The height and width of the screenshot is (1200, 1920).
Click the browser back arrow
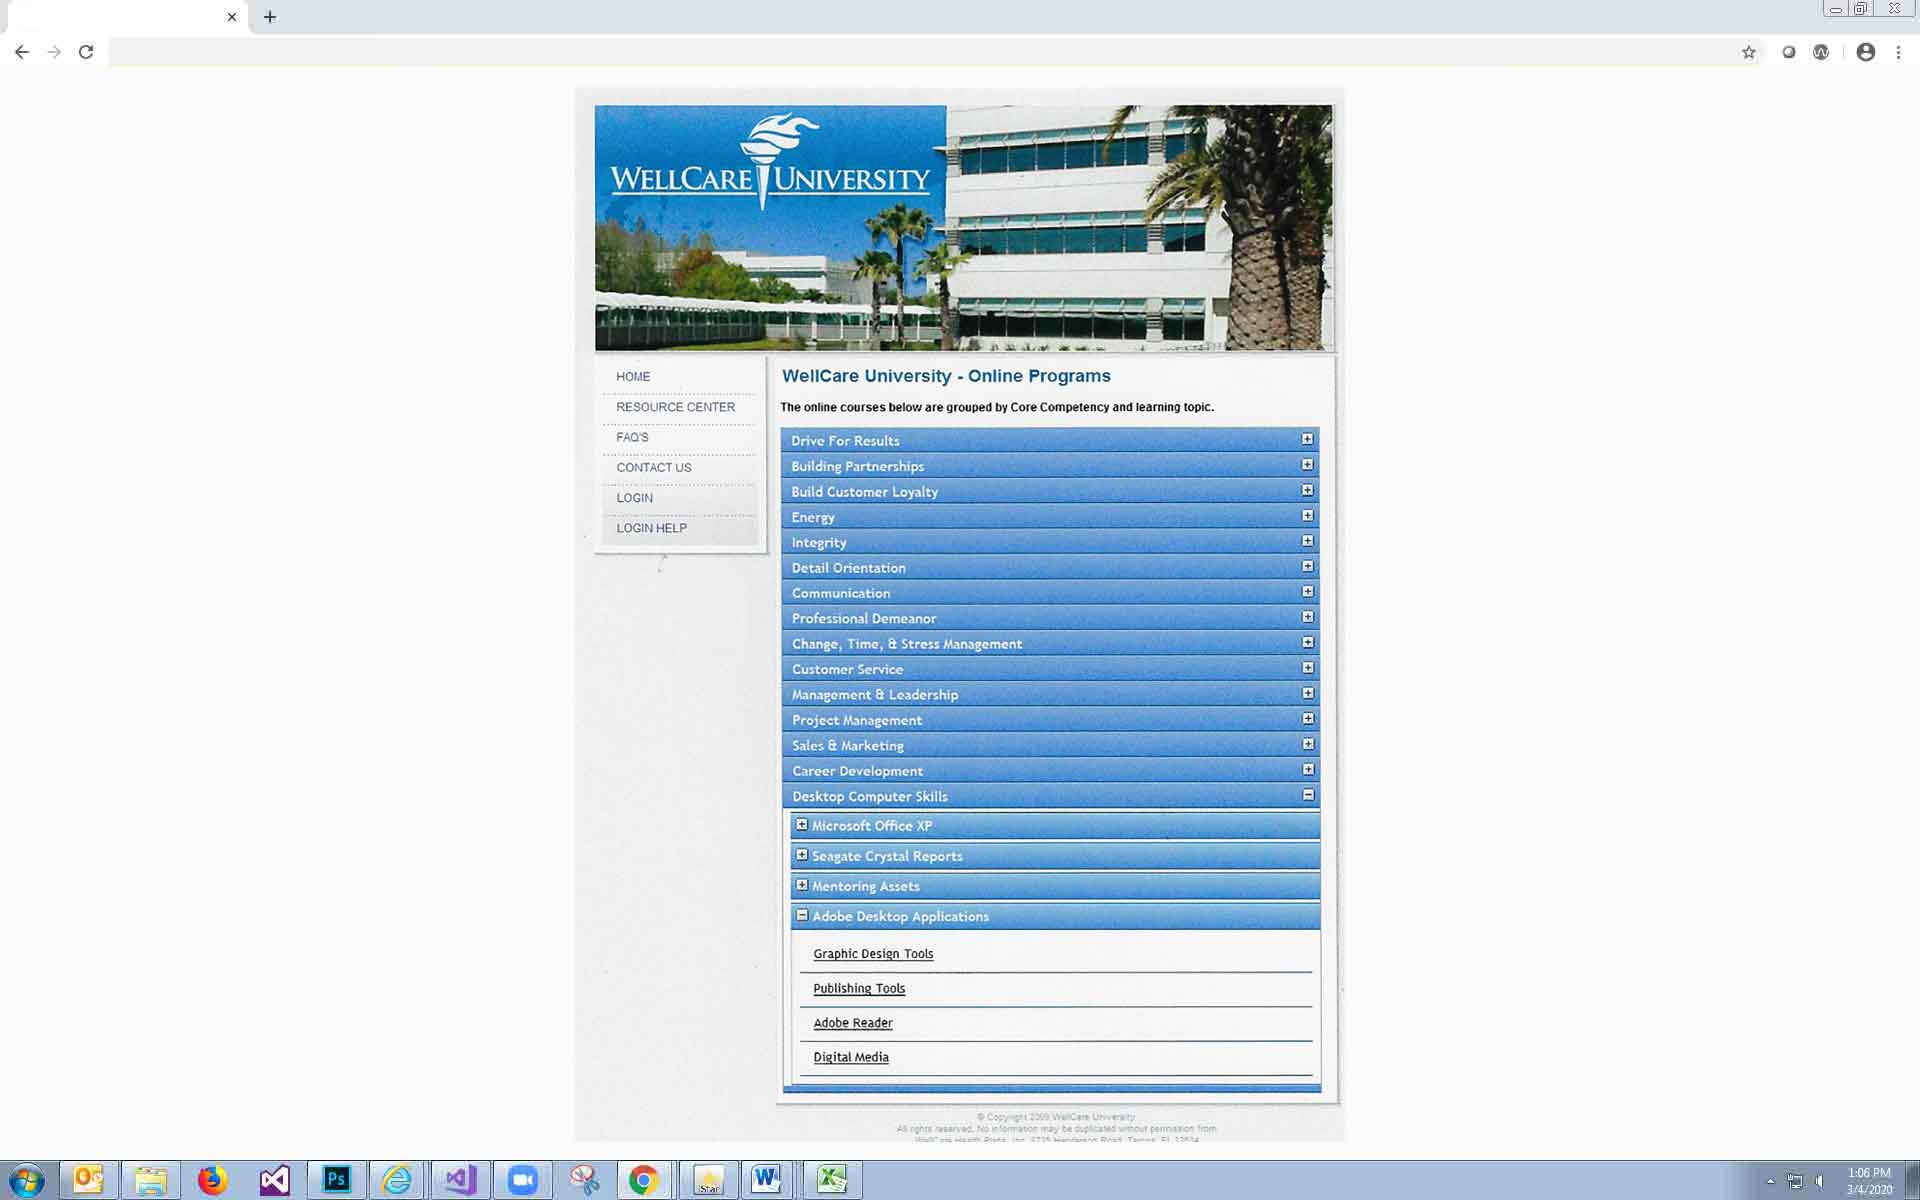click(x=22, y=52)
